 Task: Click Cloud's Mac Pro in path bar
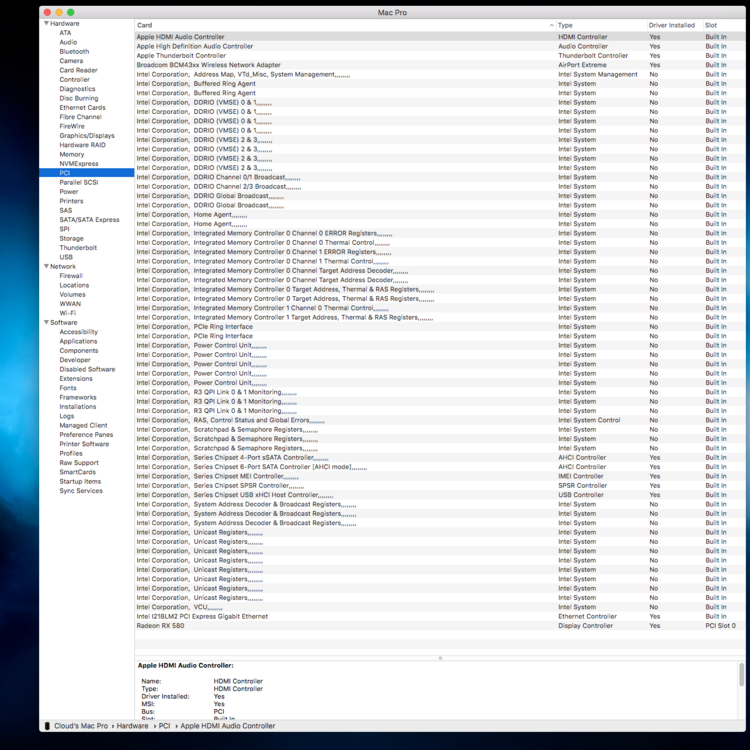(x=81, y=726)
